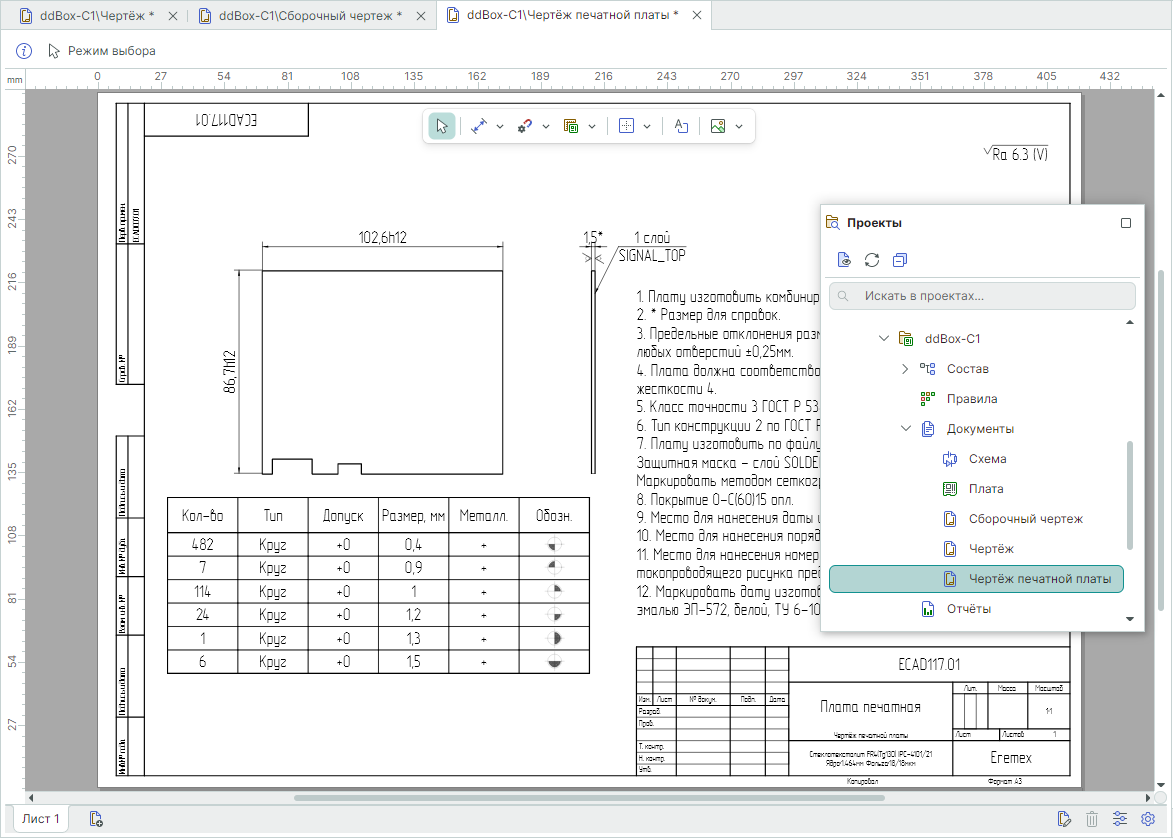Collapse all items in project tree

(x=900, y=260)
